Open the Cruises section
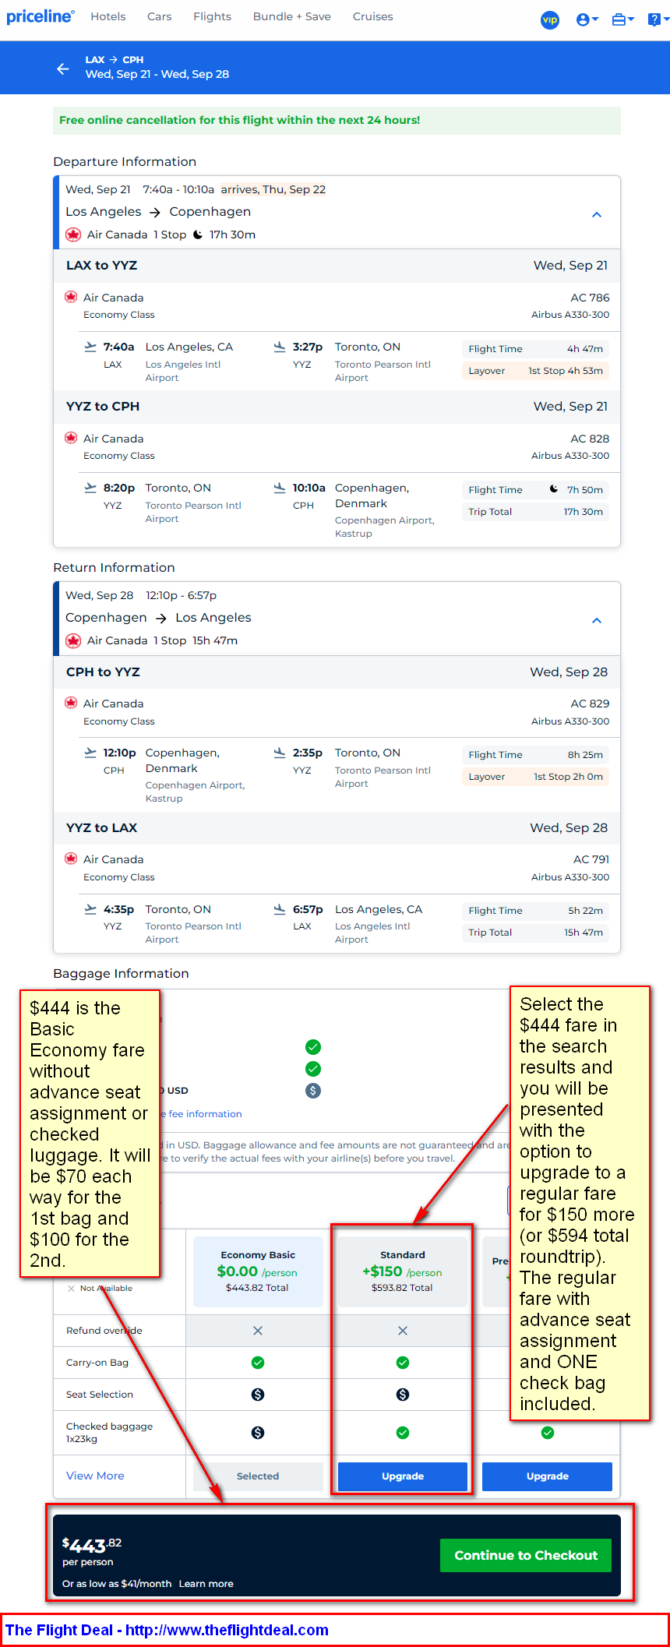Screen dimensions: 670x1647 coord(373,17)
